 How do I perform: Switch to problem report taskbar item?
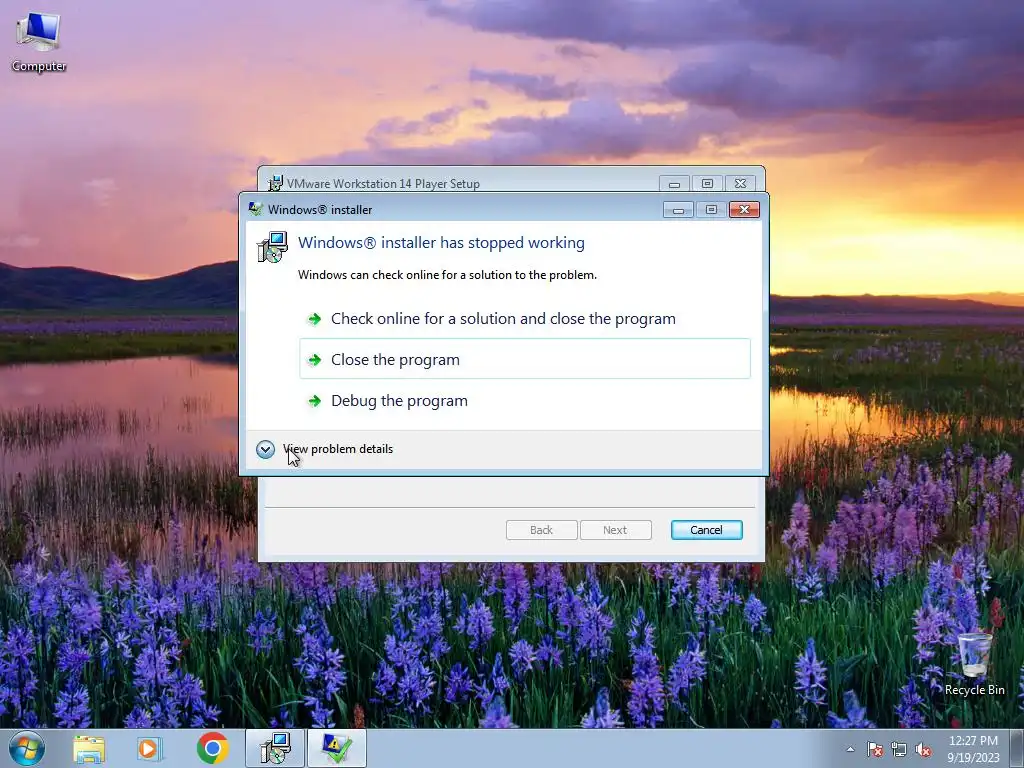click(x=336, y=748)
